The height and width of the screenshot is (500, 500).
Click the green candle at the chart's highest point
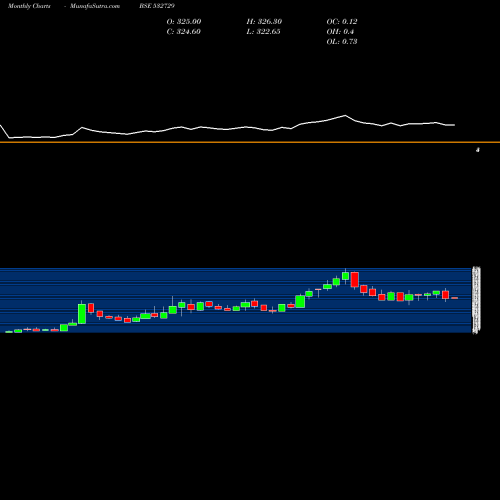[346, 276]
